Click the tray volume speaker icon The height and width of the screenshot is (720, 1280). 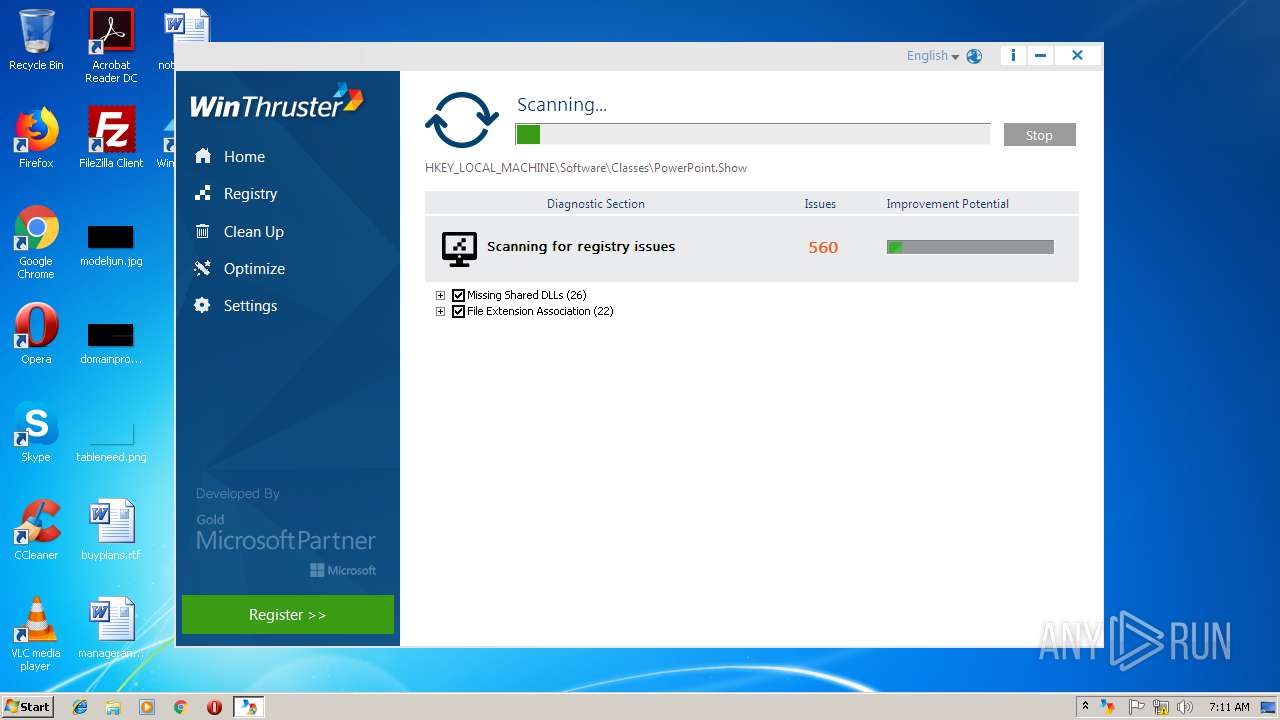[x=1185, y=707]
